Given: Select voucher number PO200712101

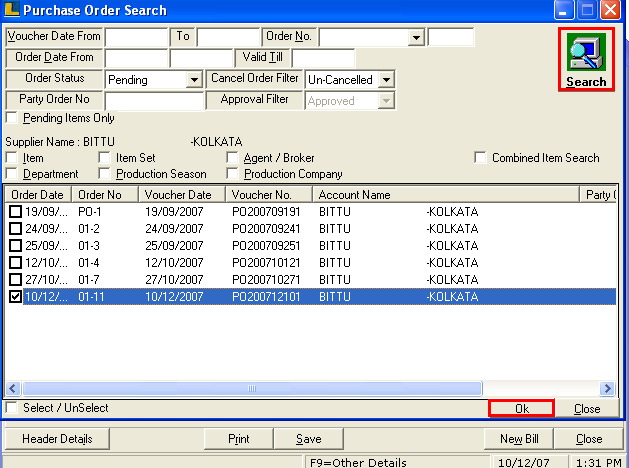Looking at the screenshot, I should [x=266, y=297].
